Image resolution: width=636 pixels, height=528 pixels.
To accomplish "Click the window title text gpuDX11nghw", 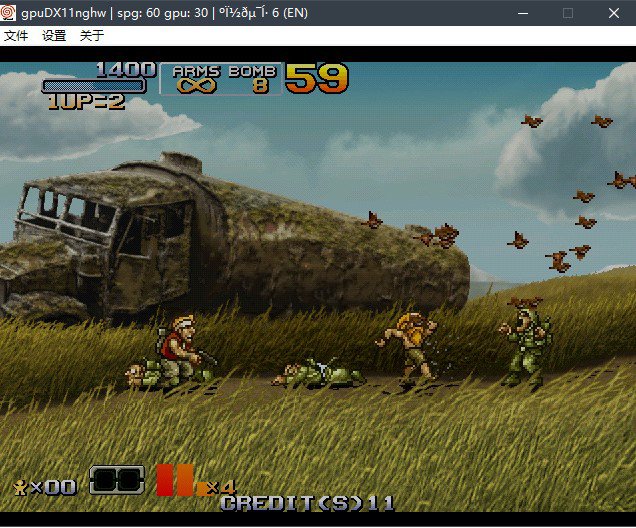I will [64, 13].
